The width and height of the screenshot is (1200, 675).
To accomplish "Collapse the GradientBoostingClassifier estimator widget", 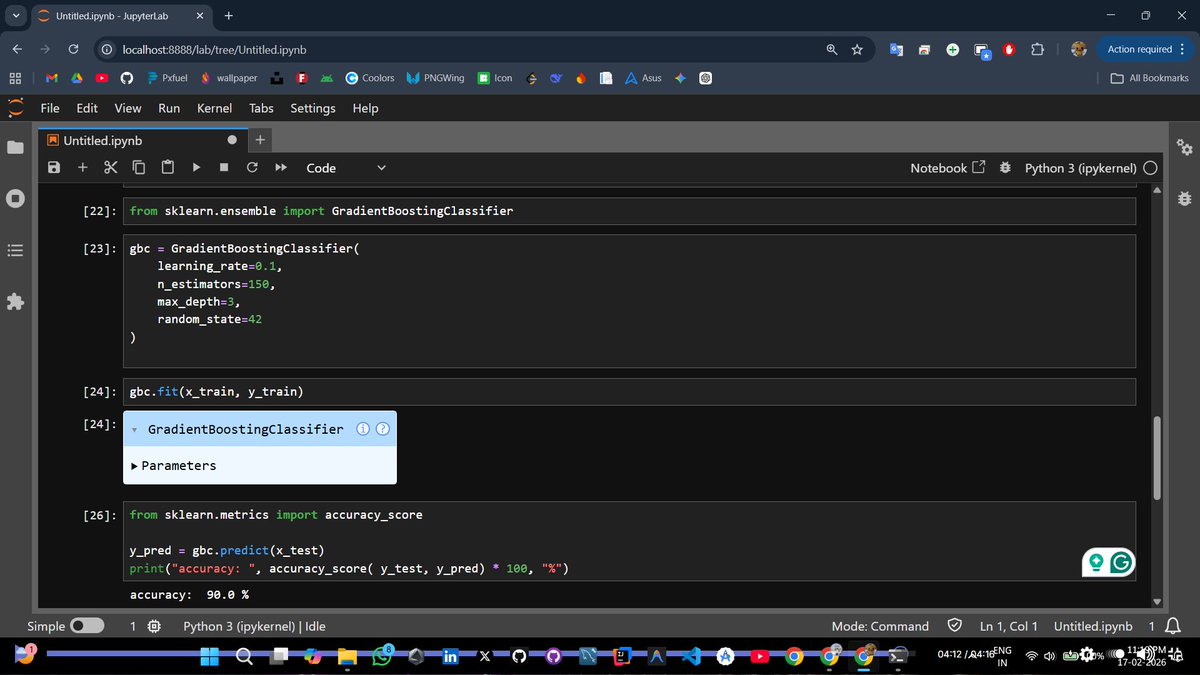I will [134, 429].
